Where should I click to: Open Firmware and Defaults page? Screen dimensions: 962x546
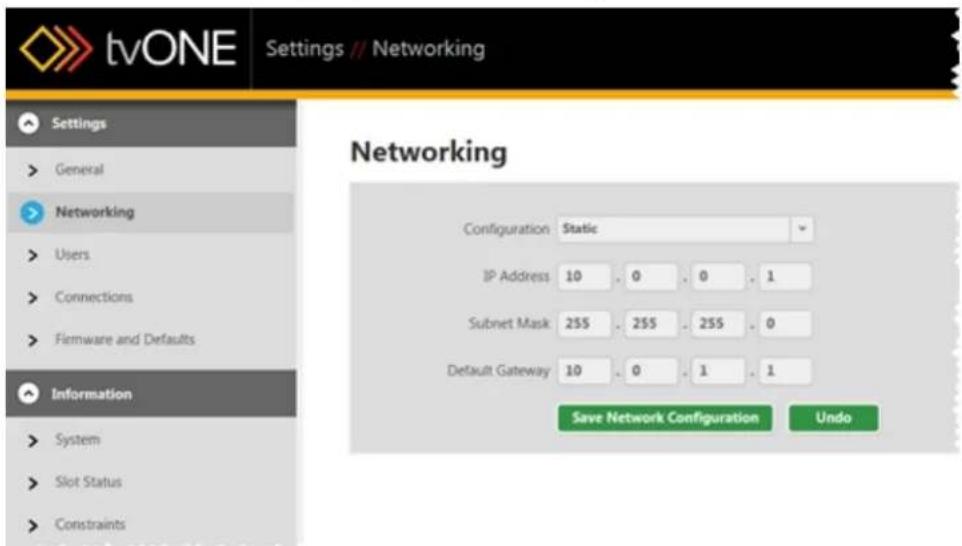[x=125, y=339]
